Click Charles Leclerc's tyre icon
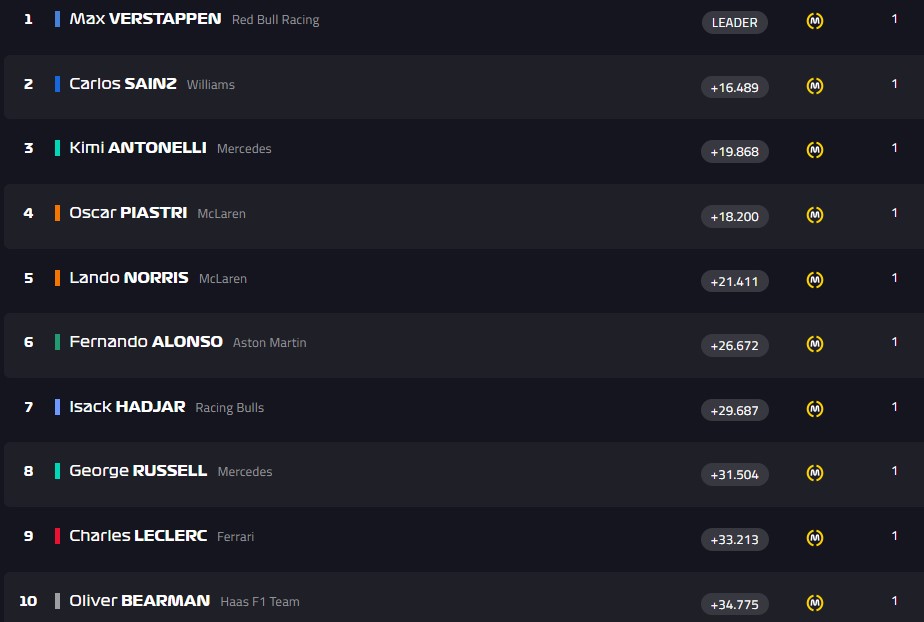Image resolution: width=924 pixels, height=622 pixels. pyautogui.click(x=815, y=538)
